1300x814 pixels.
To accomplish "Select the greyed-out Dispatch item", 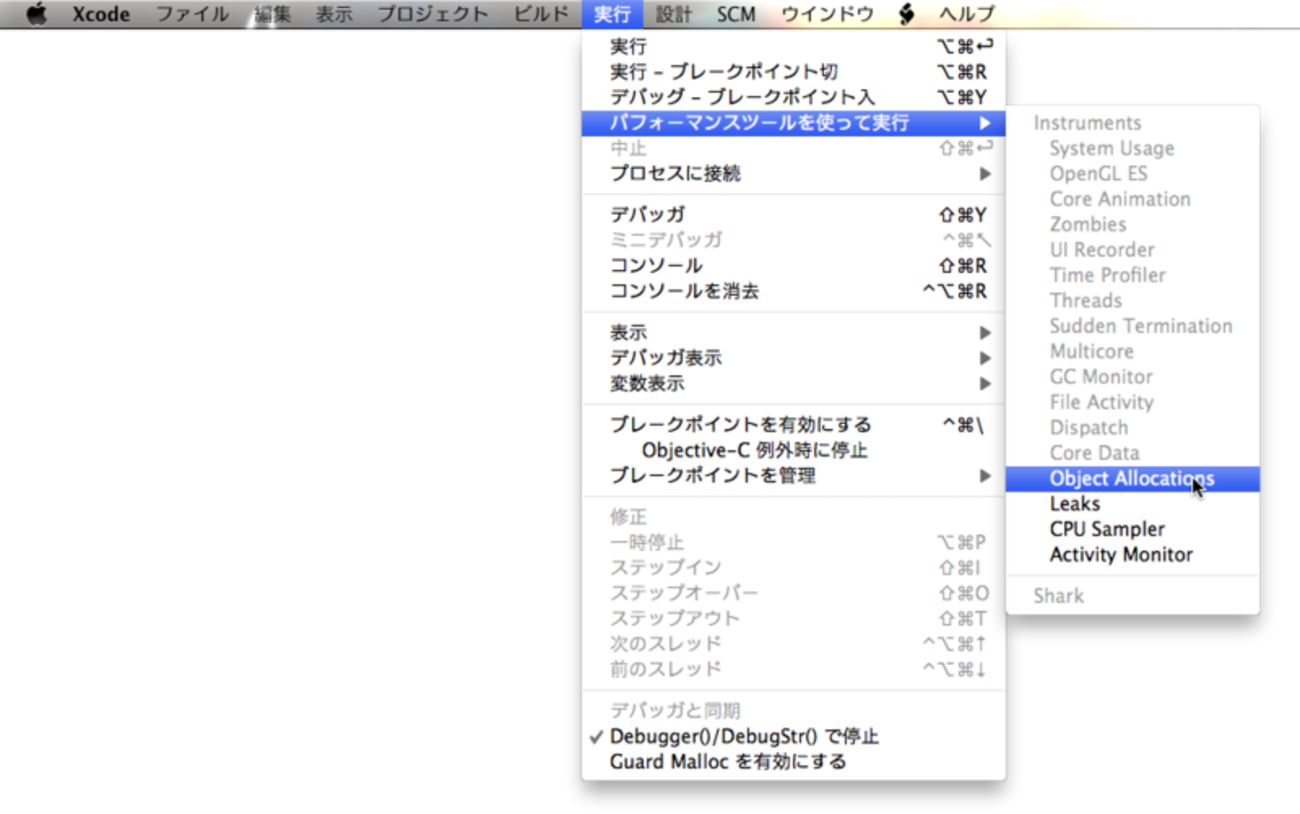I will (x=1133, y=428).
